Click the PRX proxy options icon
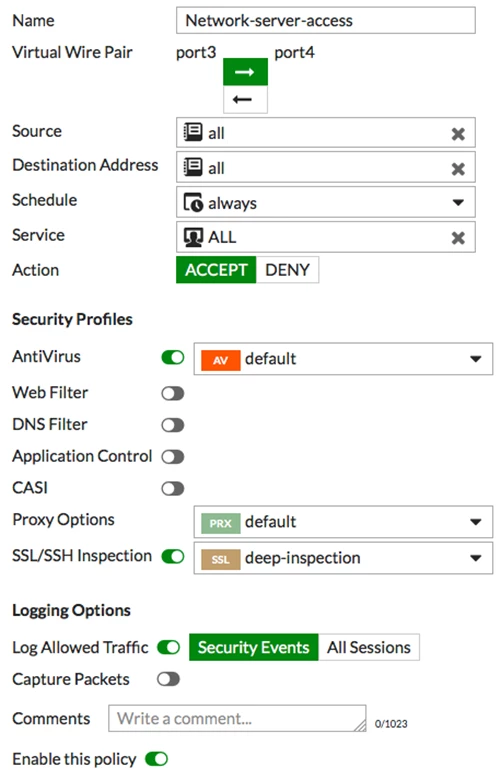Screen dimensions: 501x779 221,523
